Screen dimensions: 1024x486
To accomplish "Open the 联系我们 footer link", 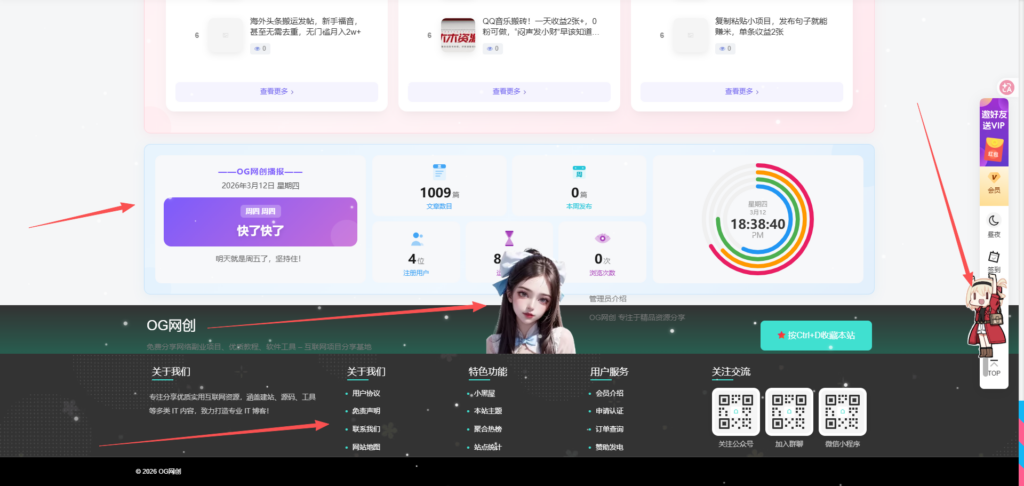I will (366, 429).
